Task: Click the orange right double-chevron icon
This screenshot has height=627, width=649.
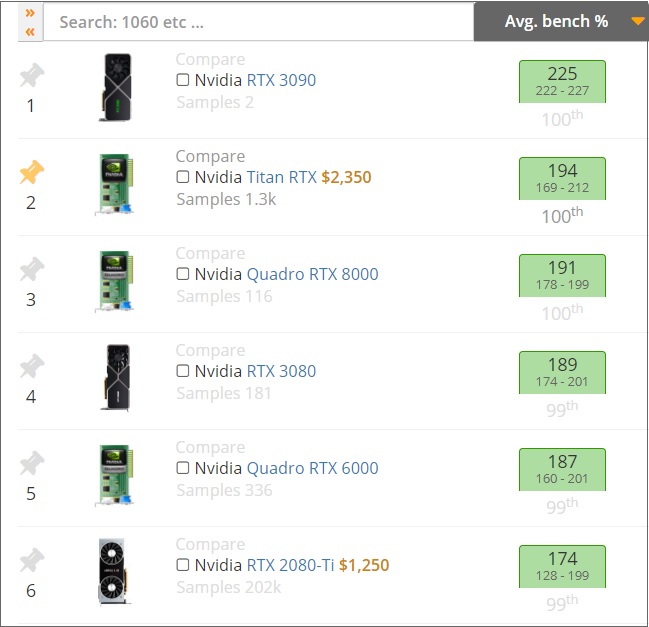Action: pos(30,13)
